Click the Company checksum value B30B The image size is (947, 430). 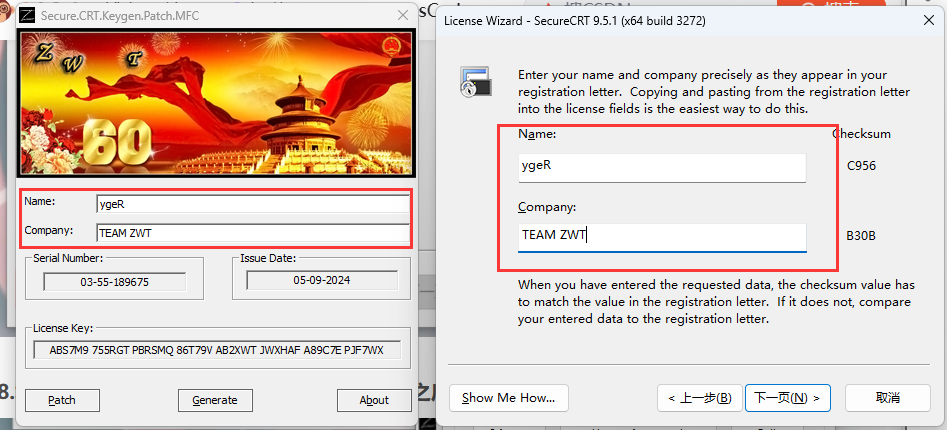tap(861, 236)
